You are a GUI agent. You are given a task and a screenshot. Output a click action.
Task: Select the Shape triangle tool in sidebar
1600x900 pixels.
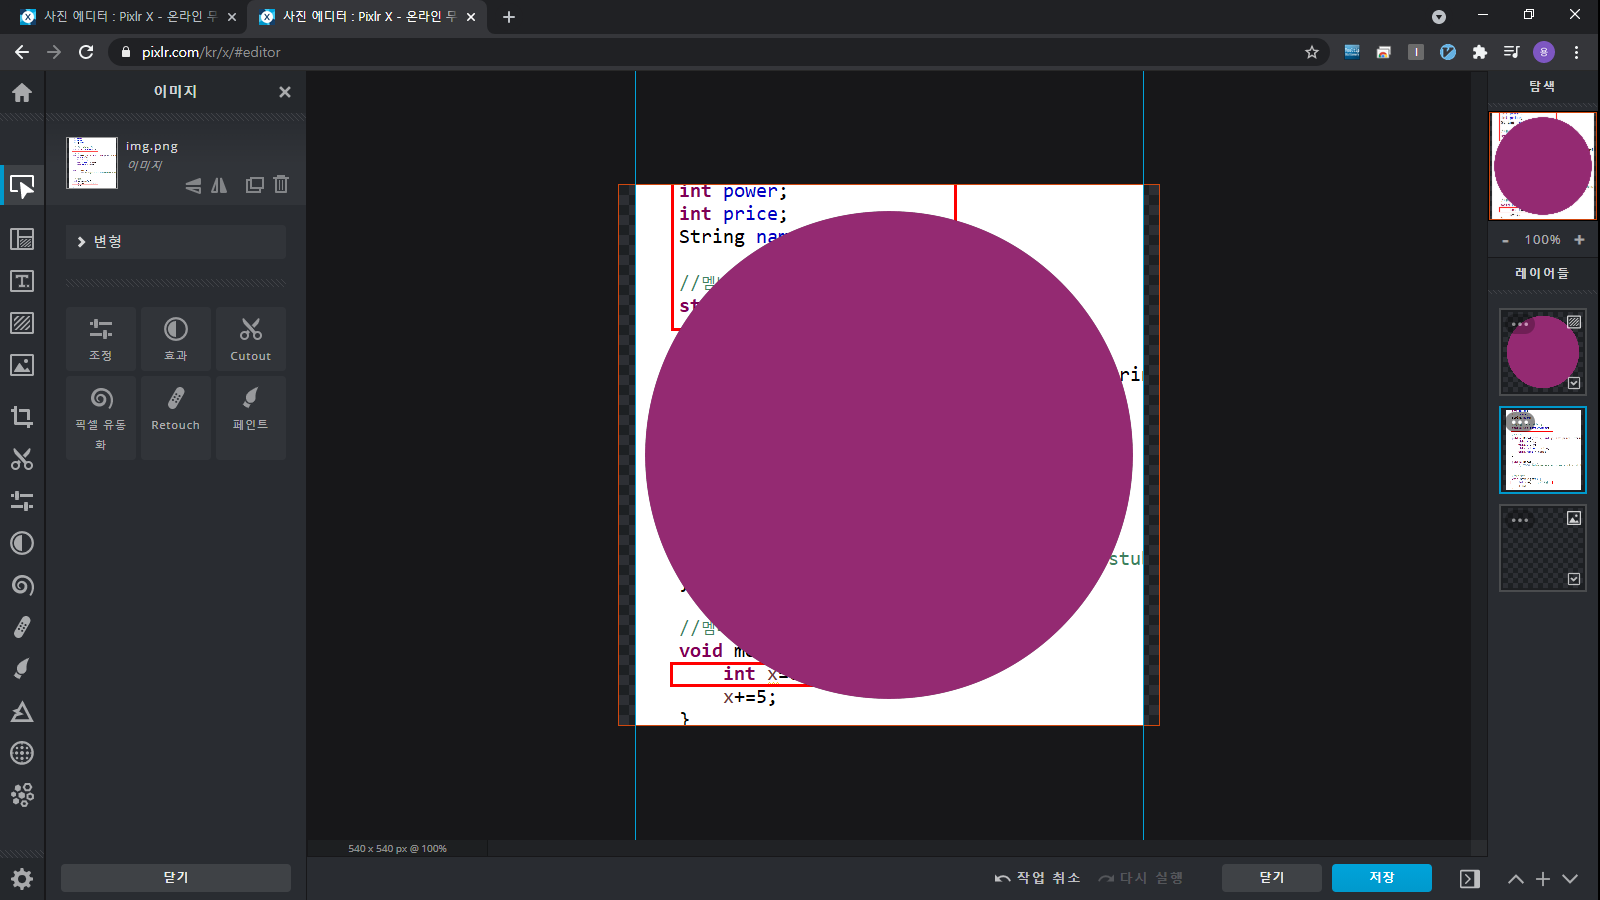[x=22, y=711]
